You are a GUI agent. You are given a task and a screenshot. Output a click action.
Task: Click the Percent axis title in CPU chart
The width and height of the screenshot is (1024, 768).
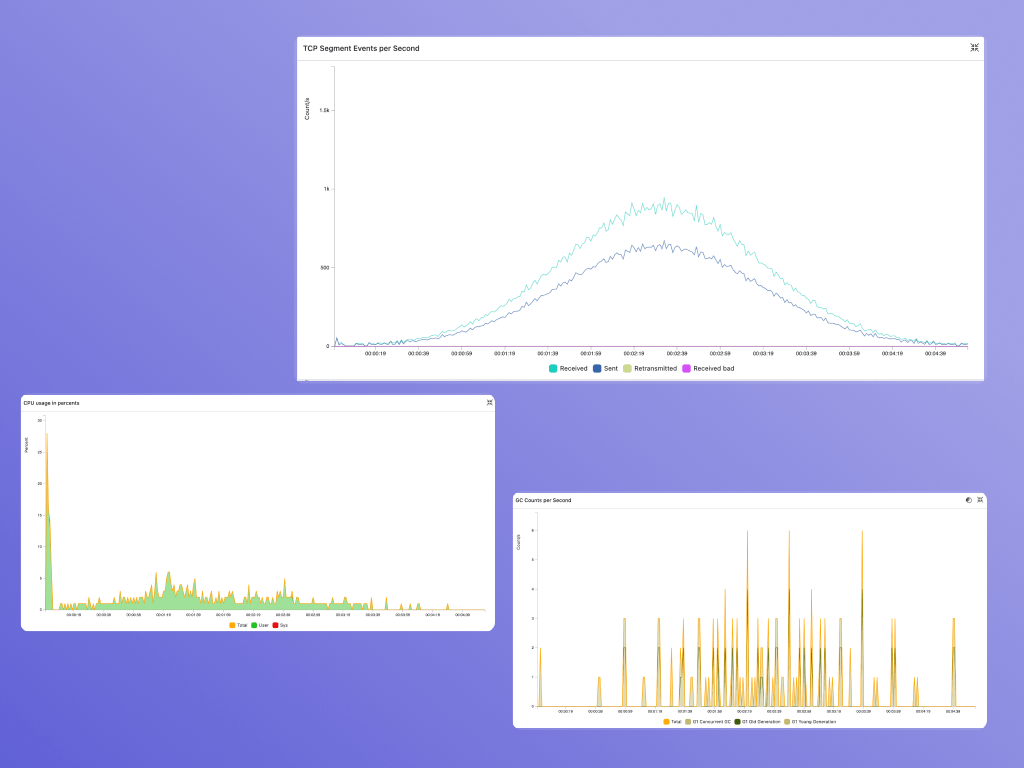click(26, 445)
